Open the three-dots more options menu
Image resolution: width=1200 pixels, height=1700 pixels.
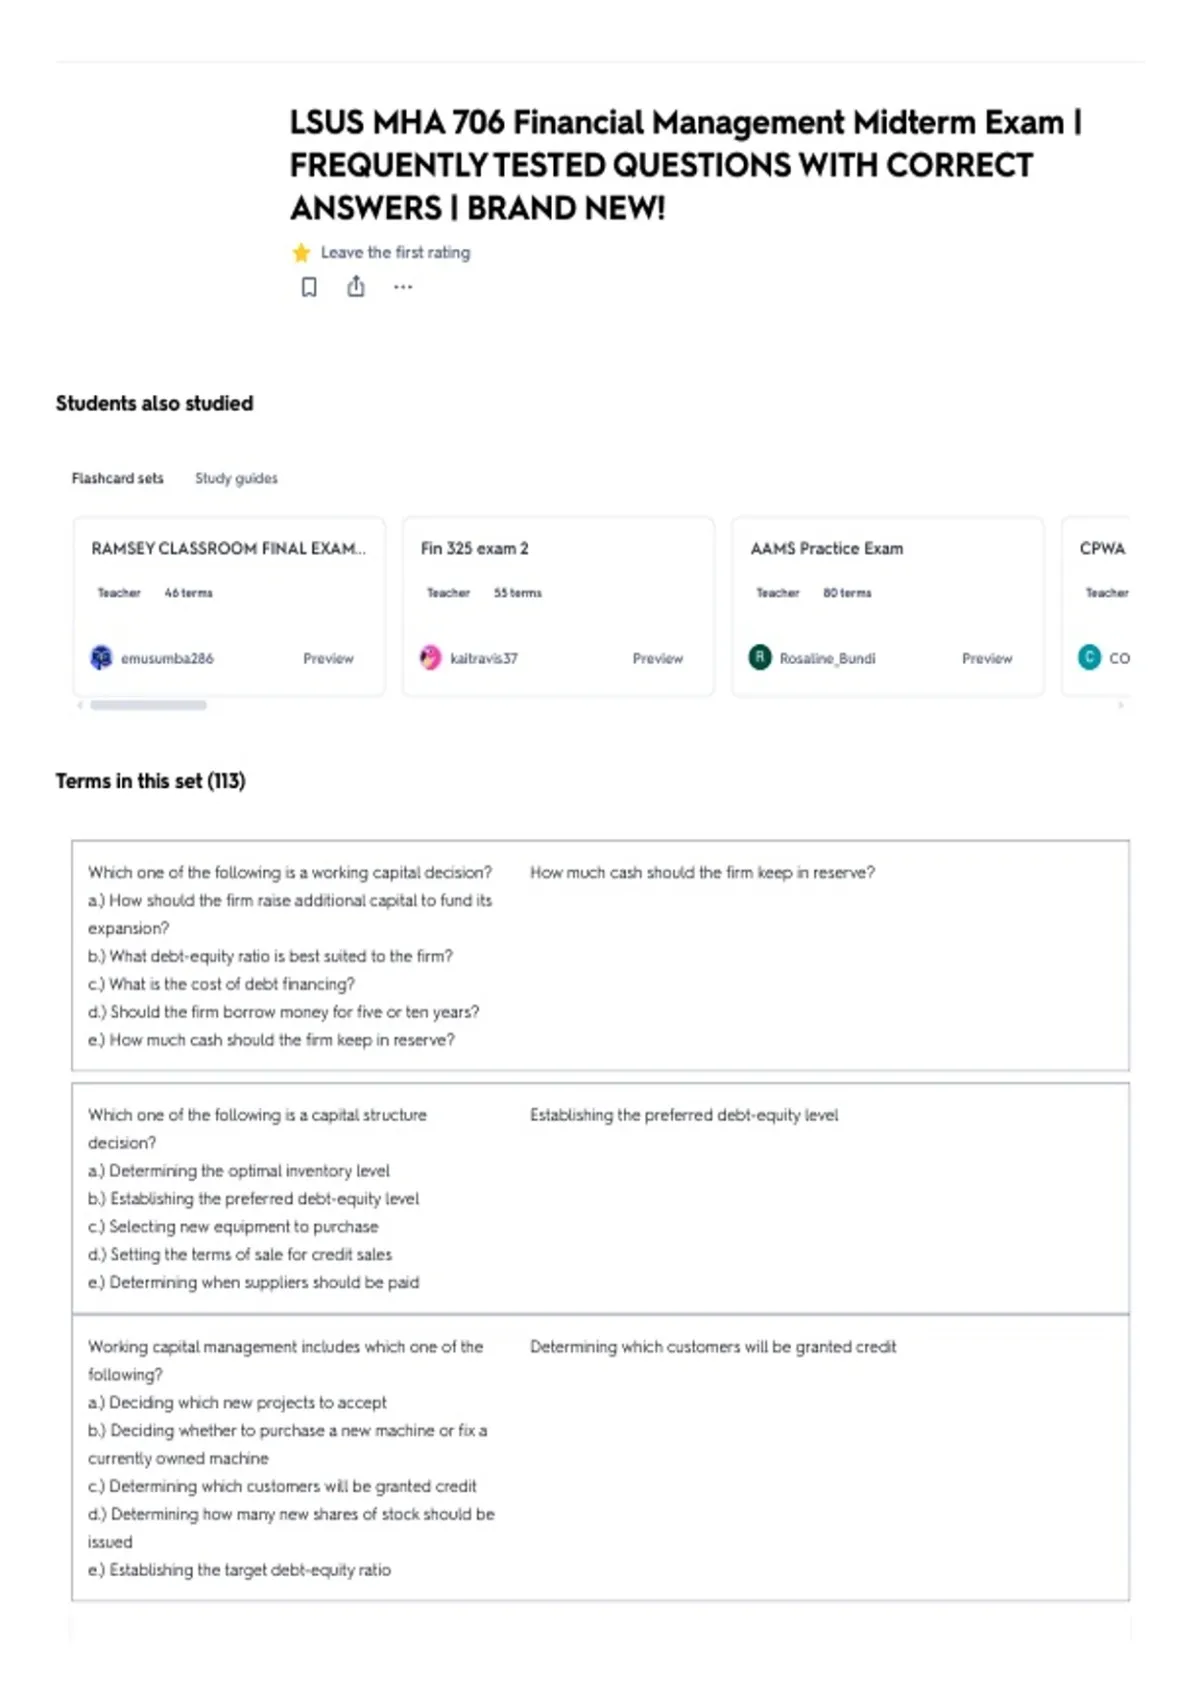click(x=403, y=287)
